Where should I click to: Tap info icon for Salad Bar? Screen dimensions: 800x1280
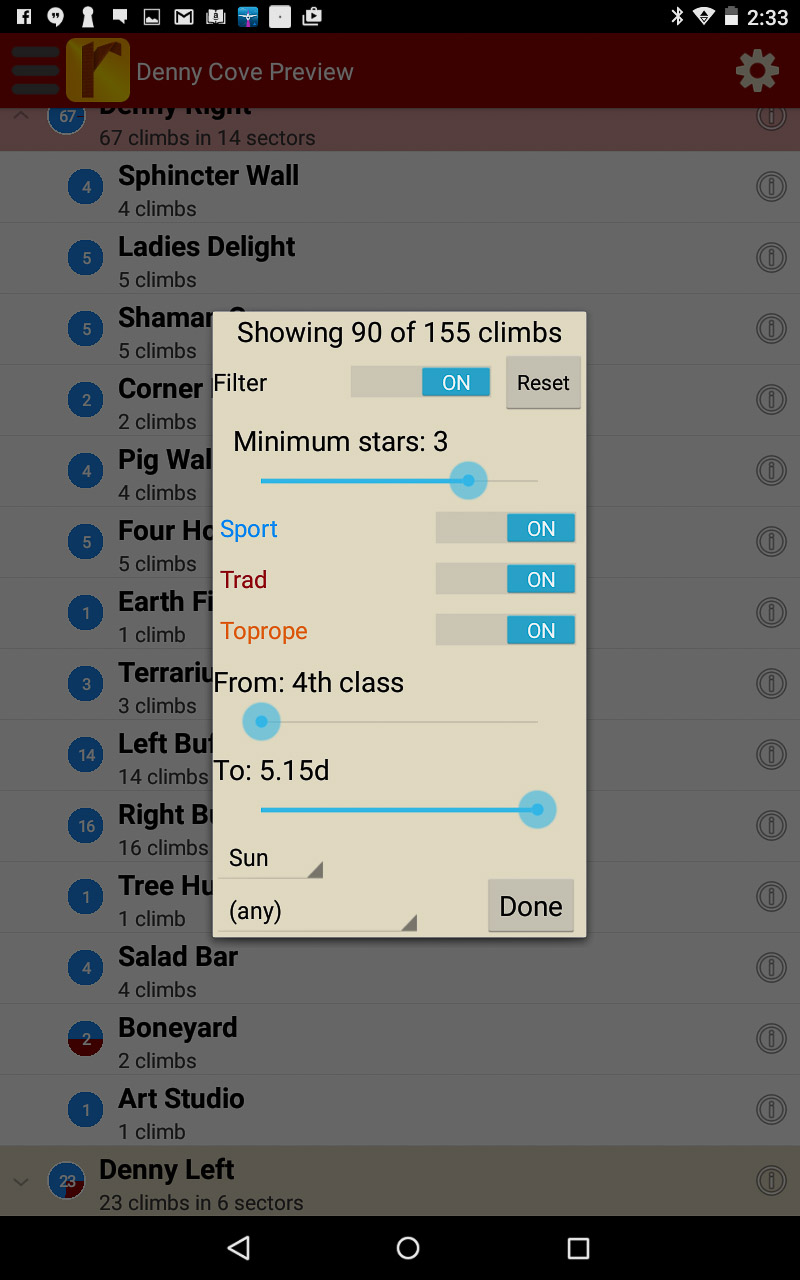(x=771, y=968)
